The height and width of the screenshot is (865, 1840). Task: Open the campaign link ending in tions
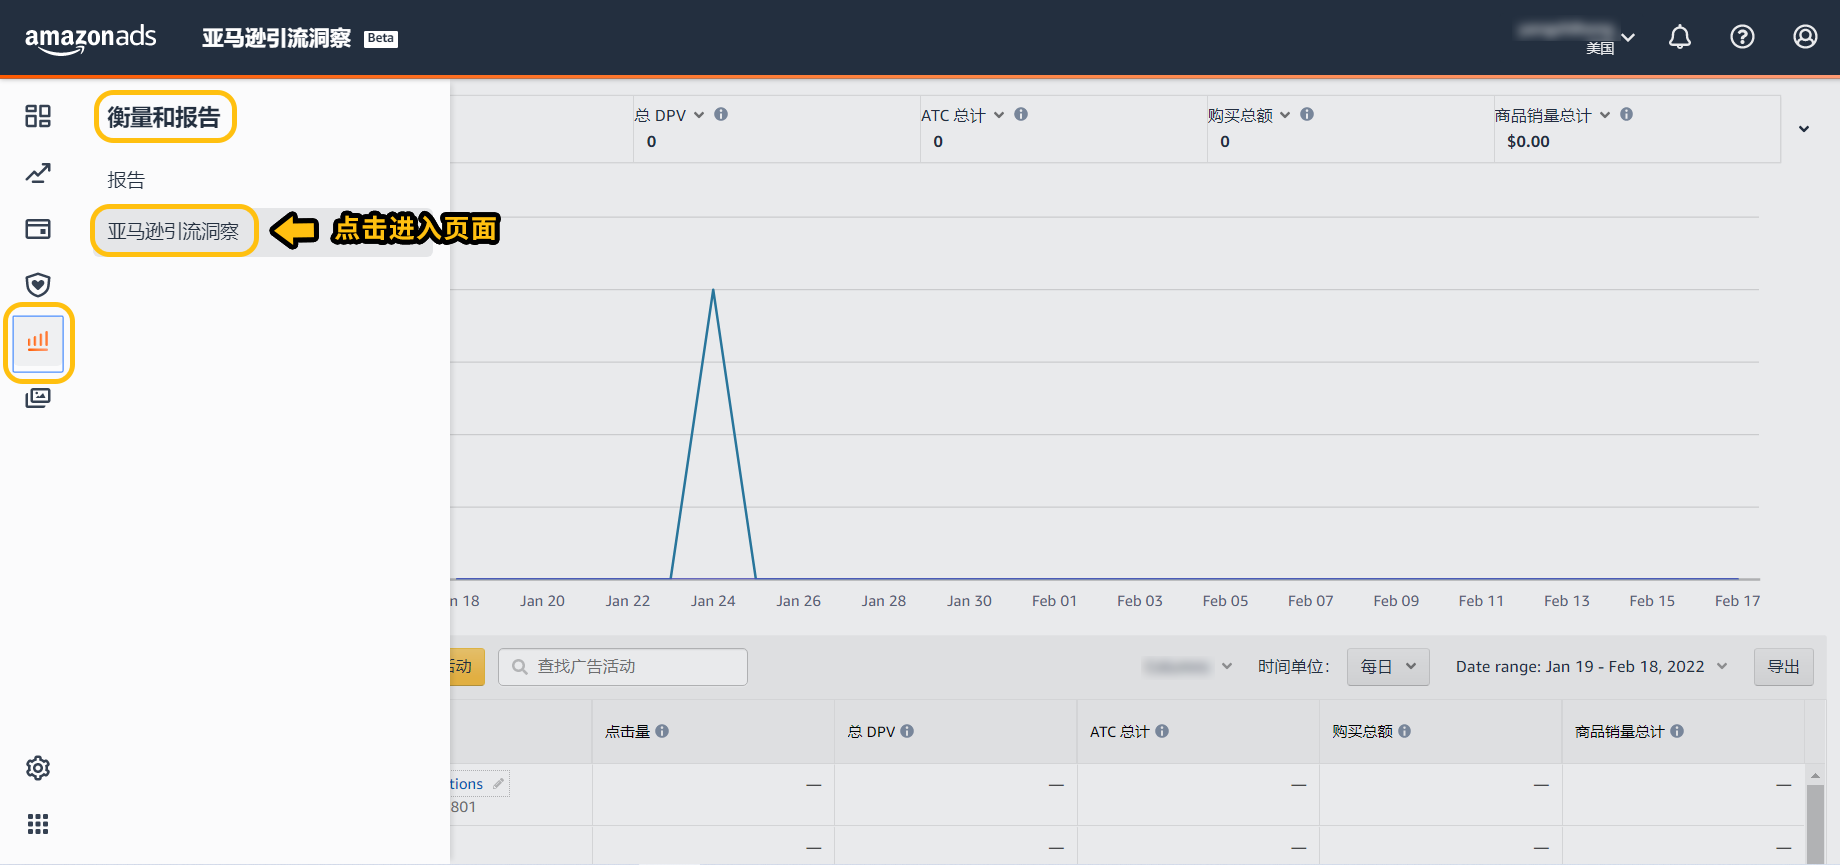pos(466,784)
